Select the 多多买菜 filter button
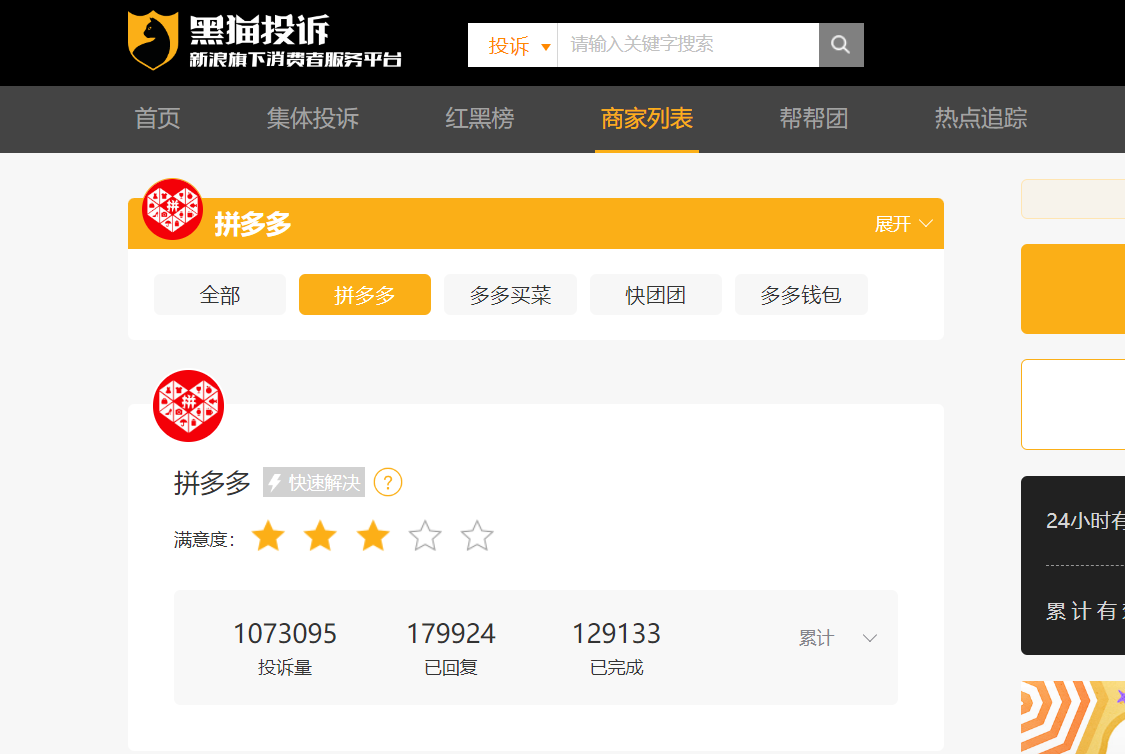This screenshot has height=754, width=1125. 510,295
